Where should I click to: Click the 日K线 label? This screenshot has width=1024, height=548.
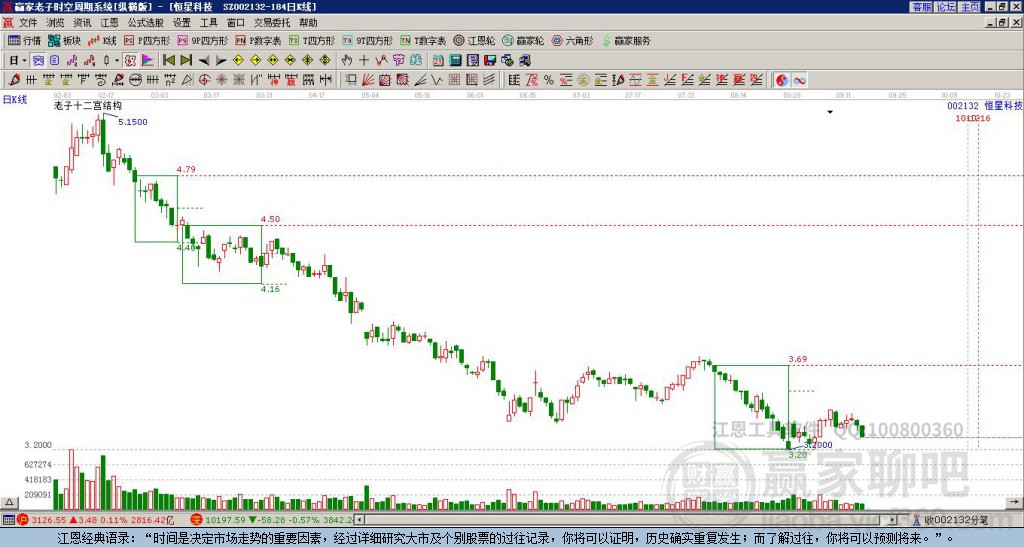[15, 100]
